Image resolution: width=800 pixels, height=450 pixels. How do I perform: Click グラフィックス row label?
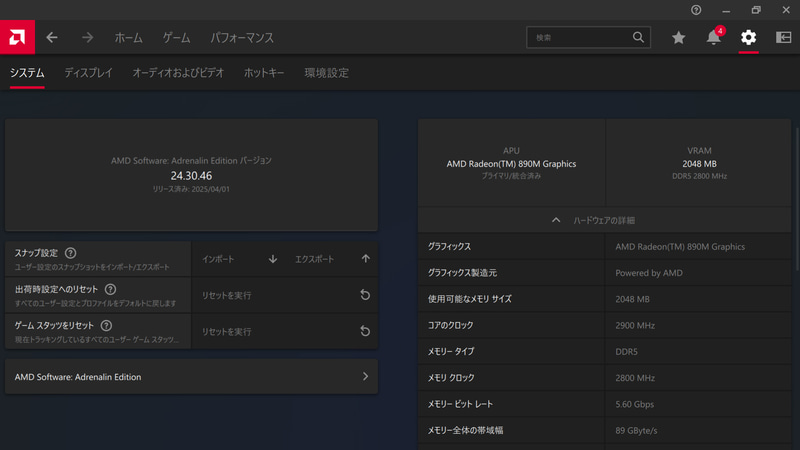pos(449,246)
